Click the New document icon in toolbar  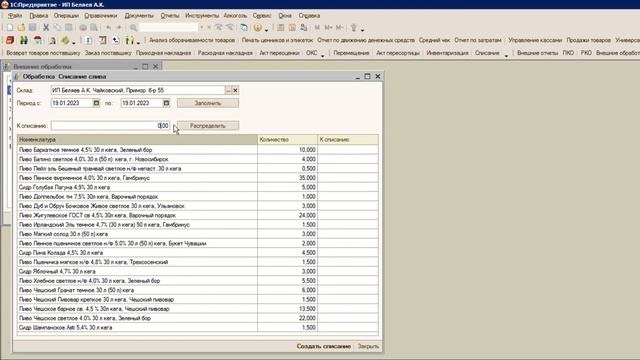[x=9, y=28]
